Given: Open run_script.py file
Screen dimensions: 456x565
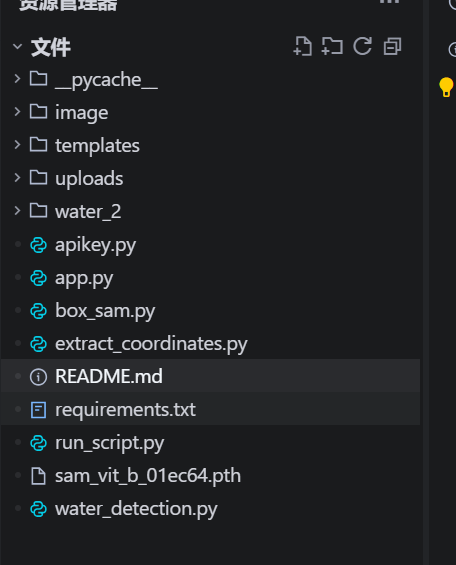Looking at the screenshot, I should [x=210, y=443].
